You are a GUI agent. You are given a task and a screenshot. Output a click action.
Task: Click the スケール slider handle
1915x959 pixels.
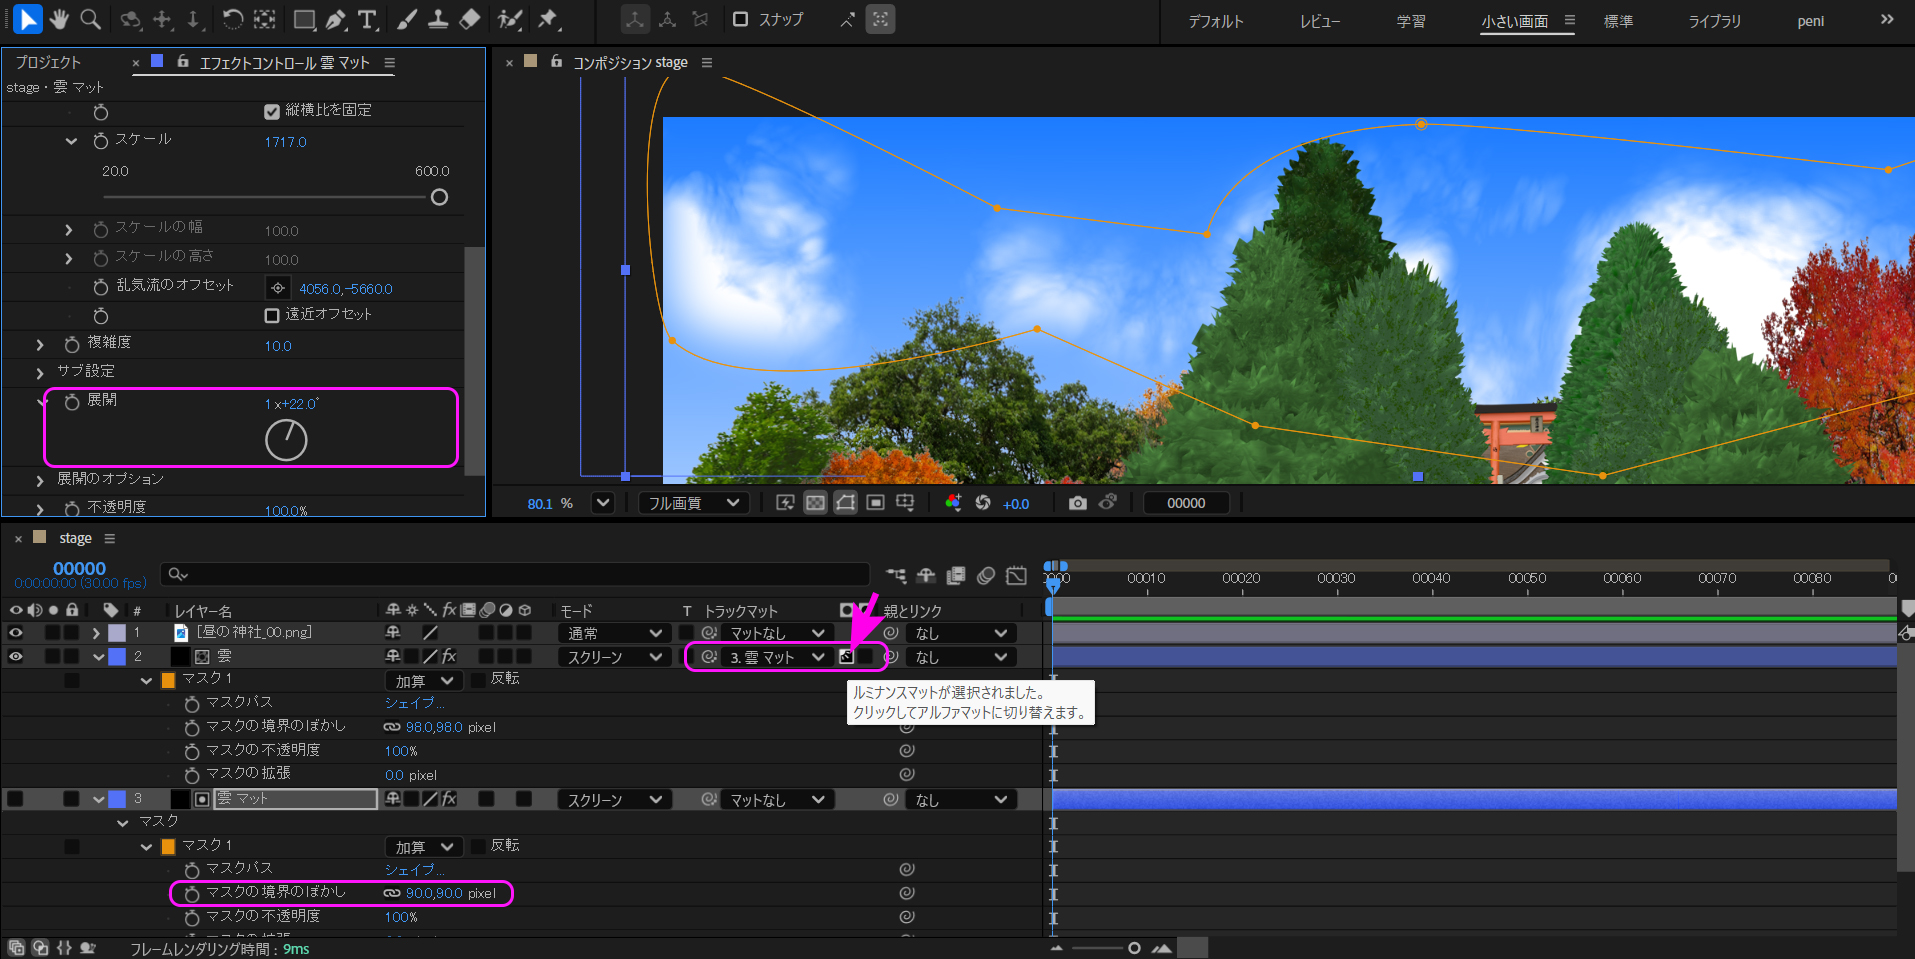(439, 197)
